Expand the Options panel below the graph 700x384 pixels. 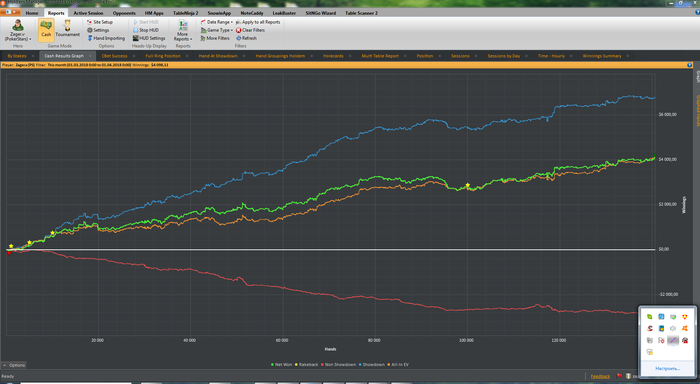[x=14, y=365]
